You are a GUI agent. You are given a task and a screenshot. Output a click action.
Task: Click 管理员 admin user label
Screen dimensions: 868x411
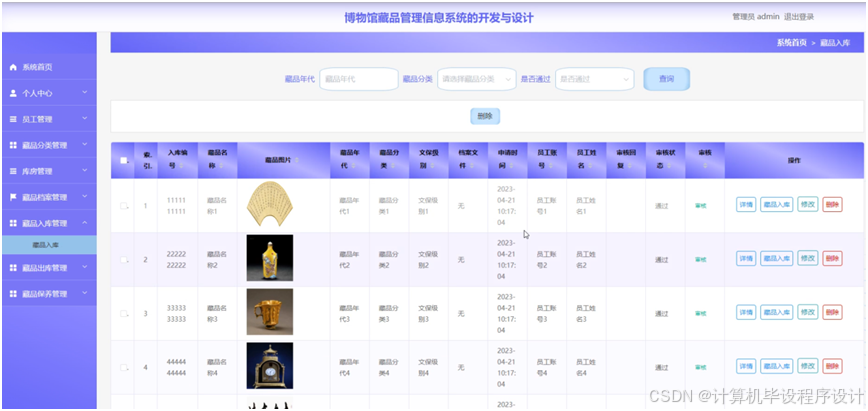coord(756,17)
